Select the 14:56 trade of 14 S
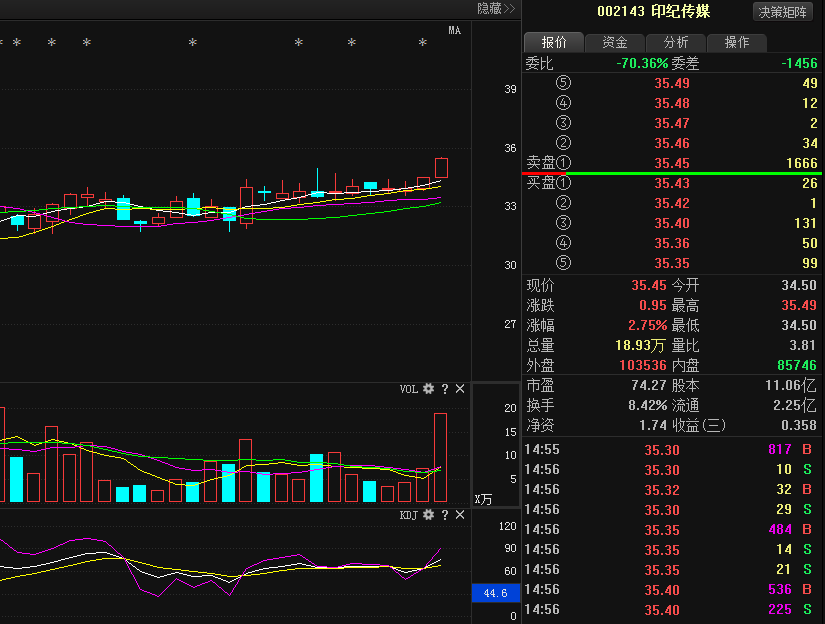 668,550
